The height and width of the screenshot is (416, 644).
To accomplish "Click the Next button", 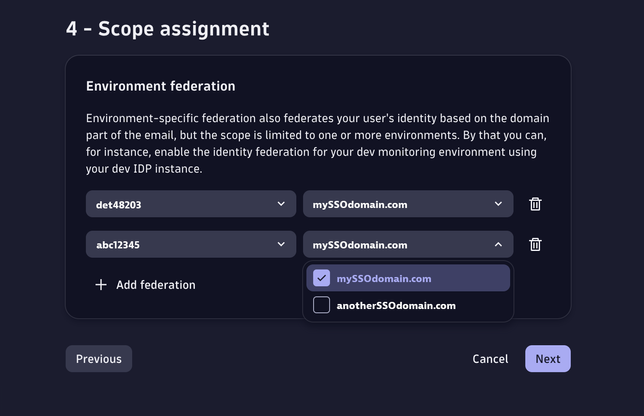I will pos(548,359).
